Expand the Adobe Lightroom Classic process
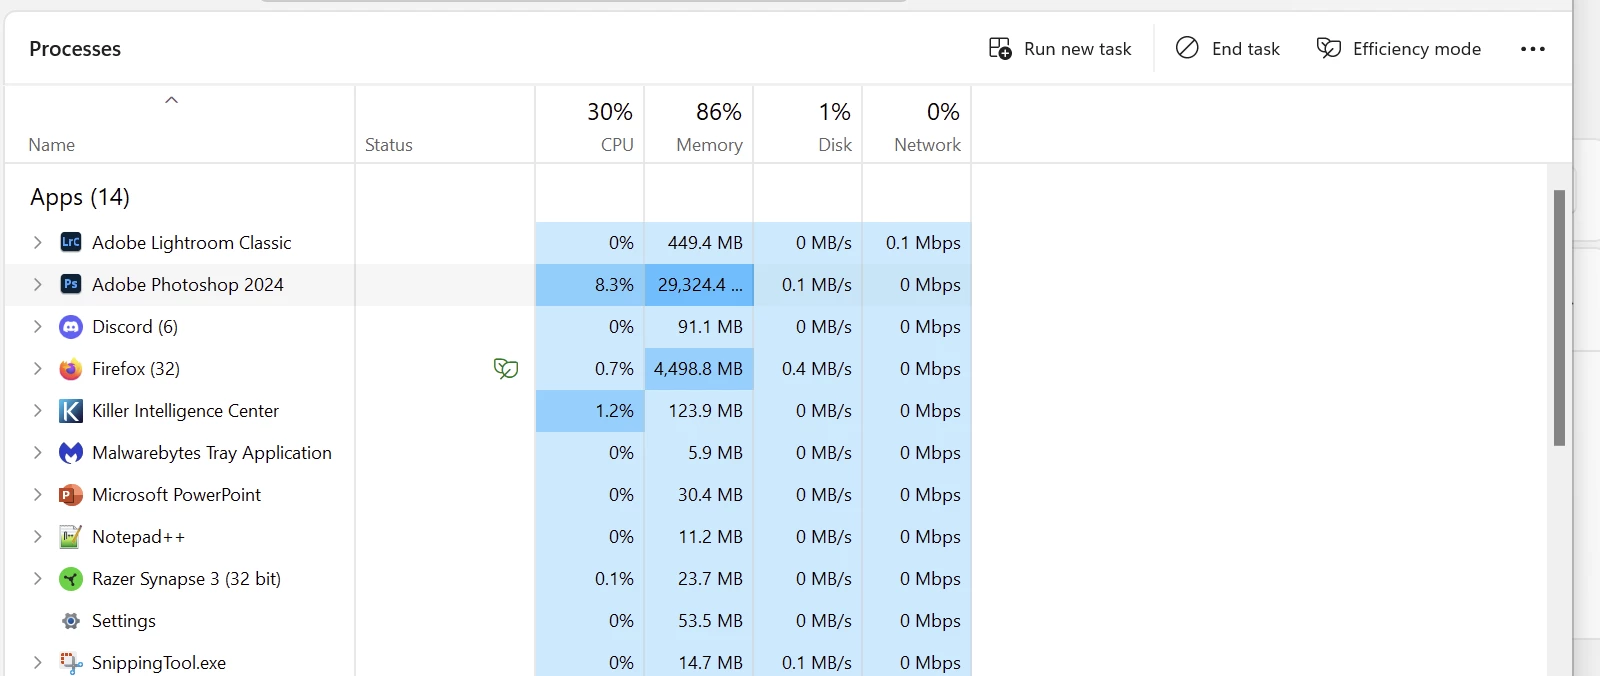Viewport: 1600px width, 676px height. 37,242
